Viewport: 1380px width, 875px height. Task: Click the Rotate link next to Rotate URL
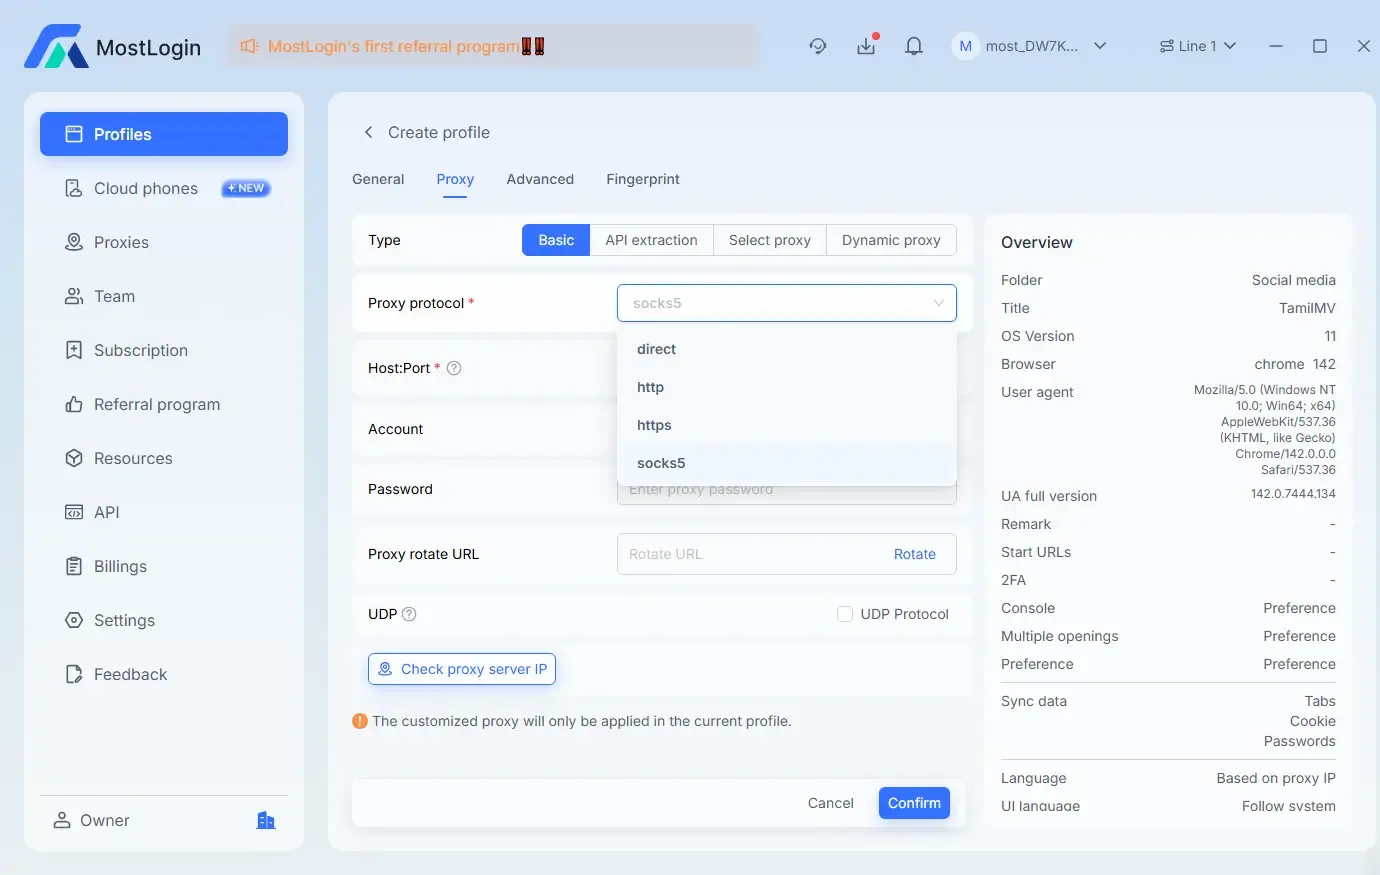click(915, 554)
